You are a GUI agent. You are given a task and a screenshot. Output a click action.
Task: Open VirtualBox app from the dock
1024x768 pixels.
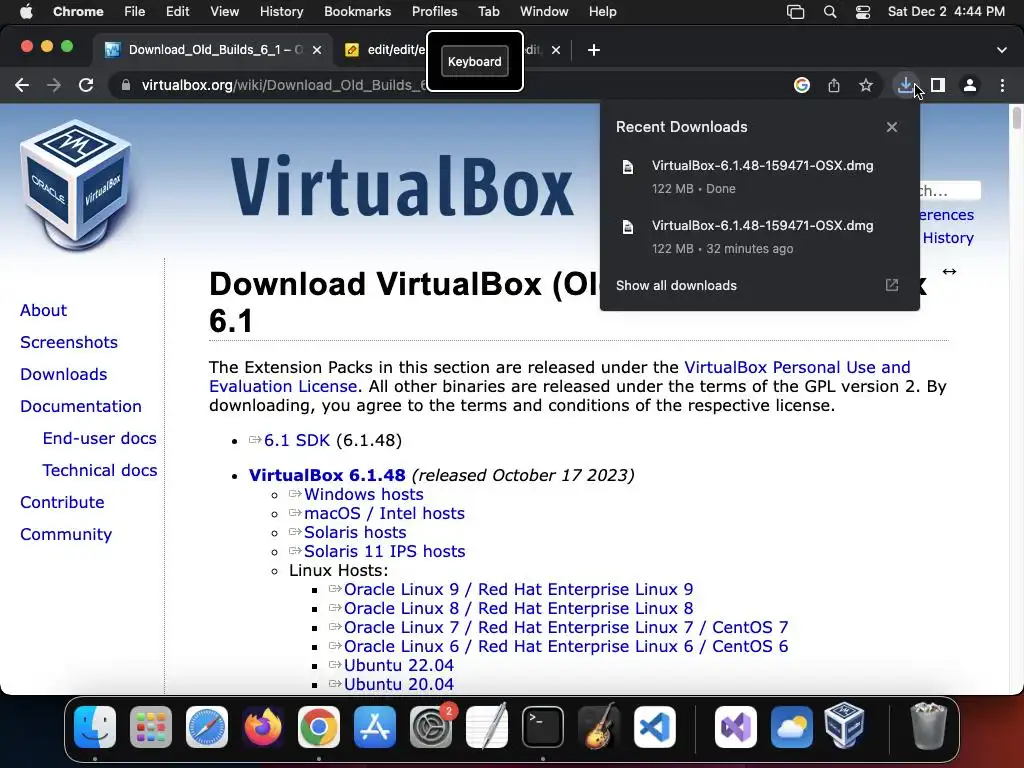[x=844, y=727]
